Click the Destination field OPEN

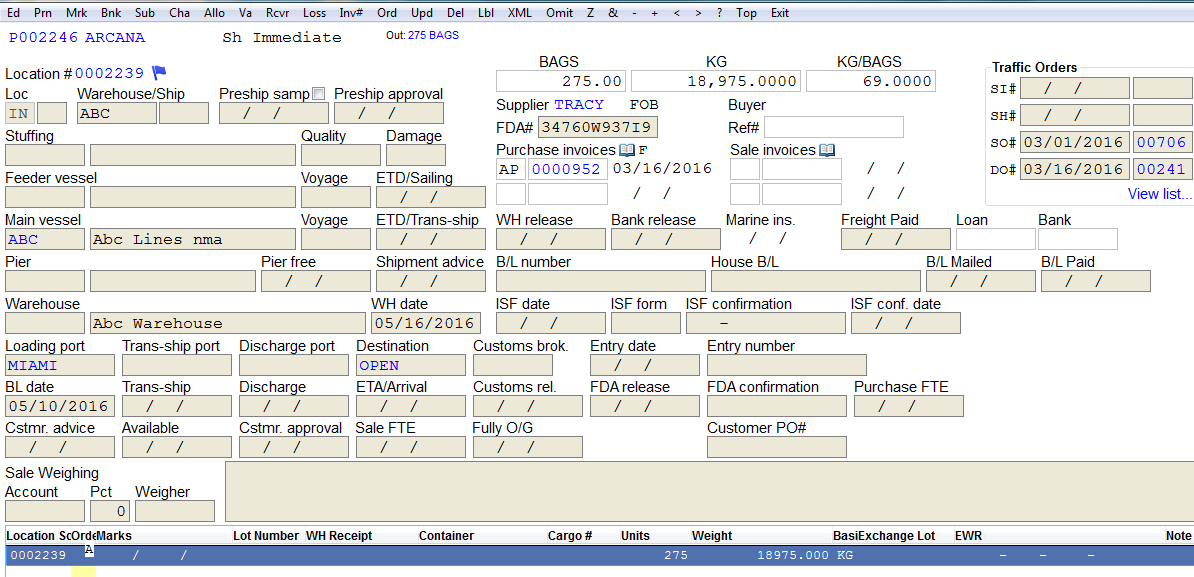pos(411,365)
